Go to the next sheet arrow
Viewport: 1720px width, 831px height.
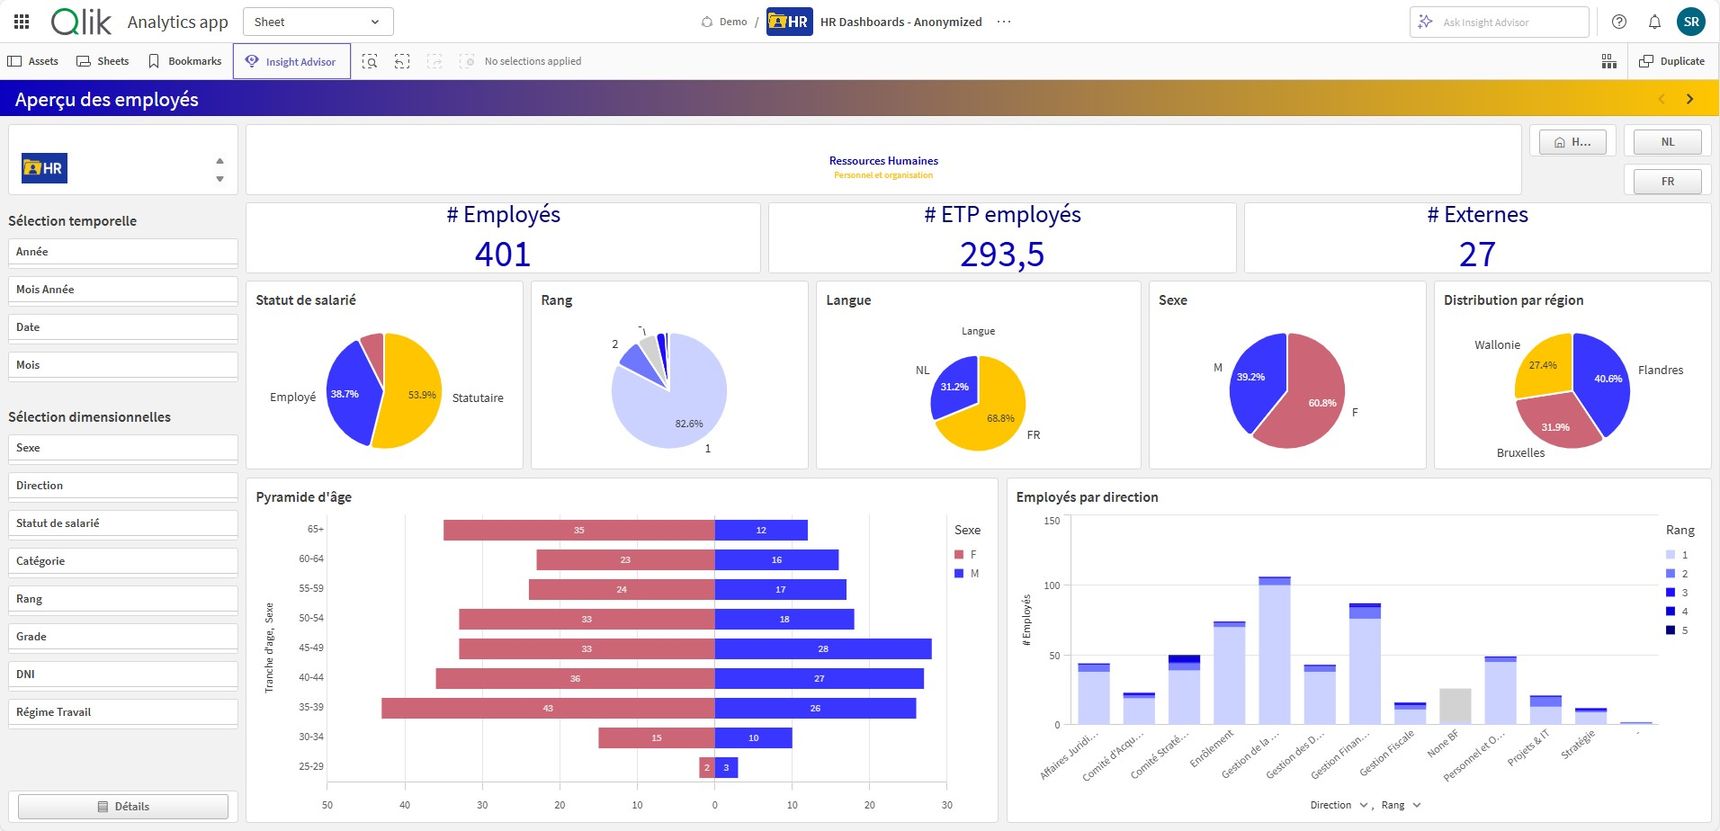(x=1690, y=99)
